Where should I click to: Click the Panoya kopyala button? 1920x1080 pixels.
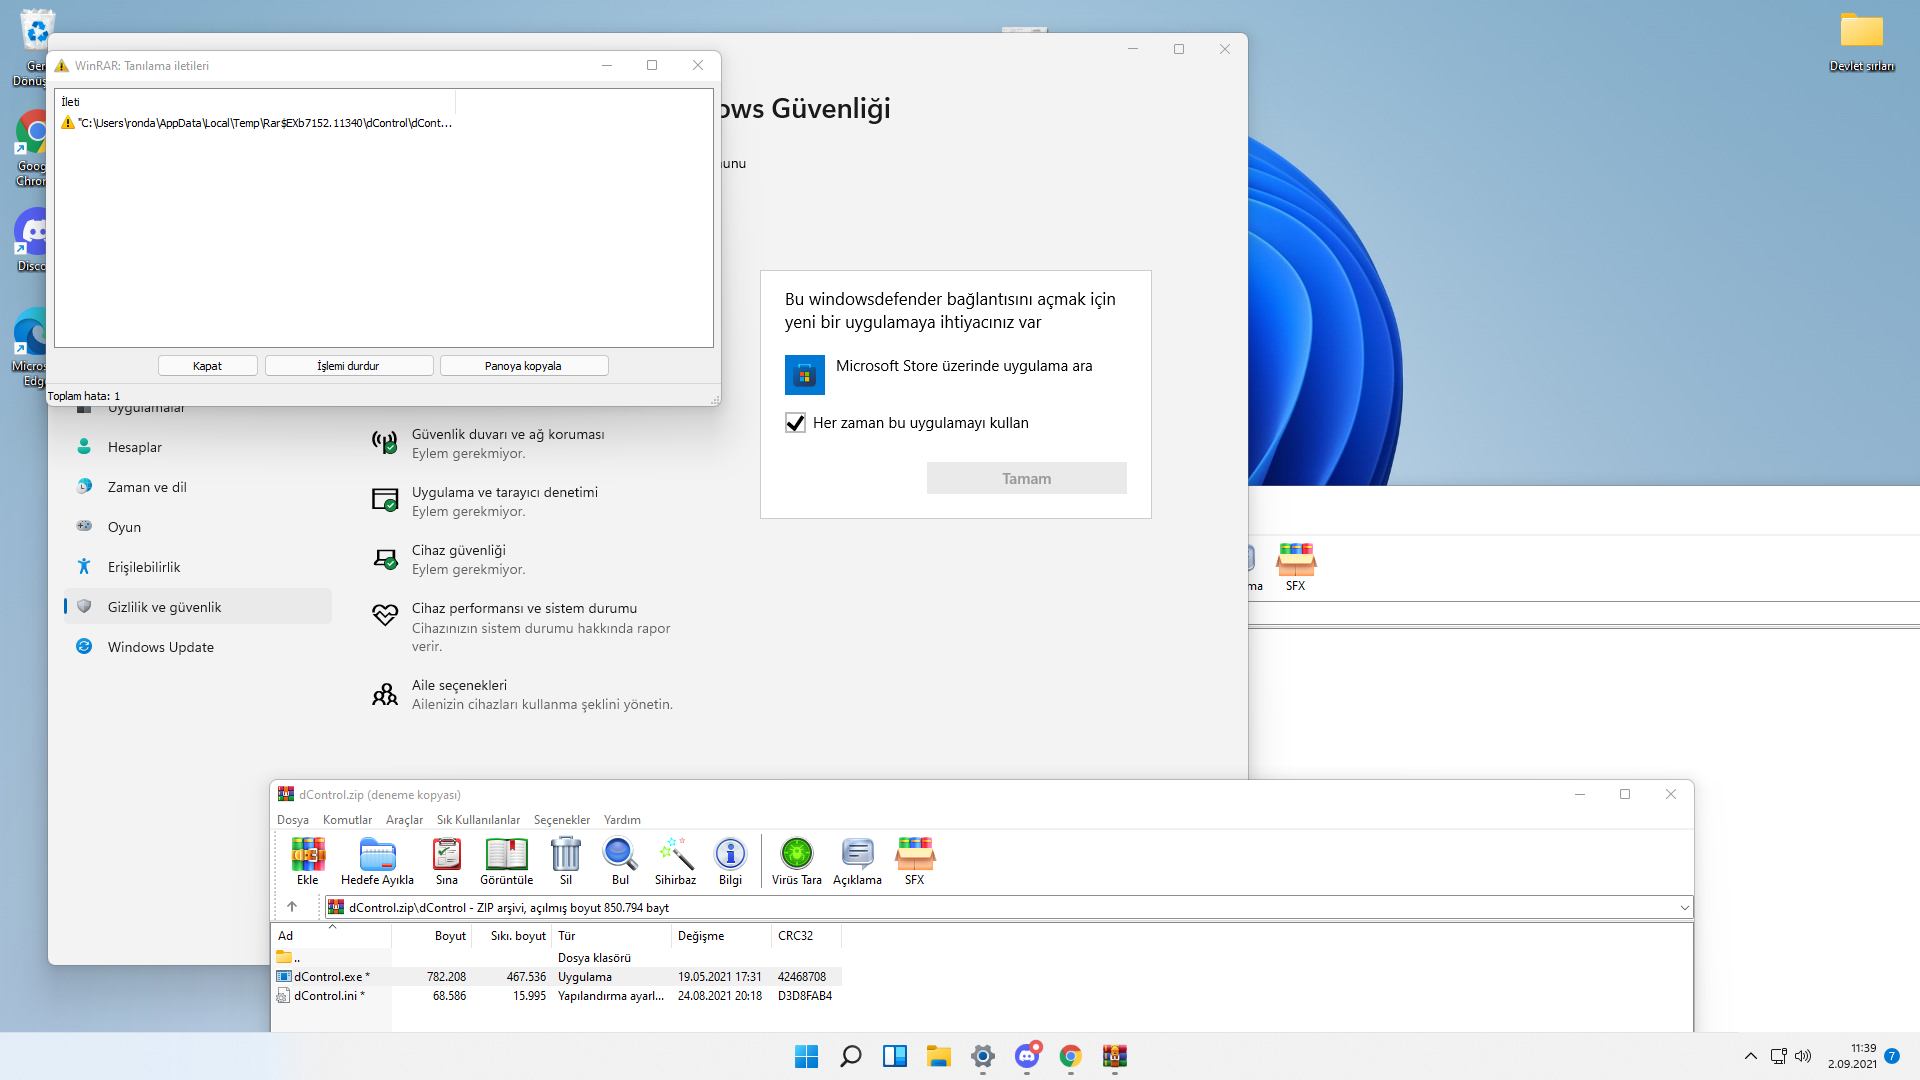point(523,366)
